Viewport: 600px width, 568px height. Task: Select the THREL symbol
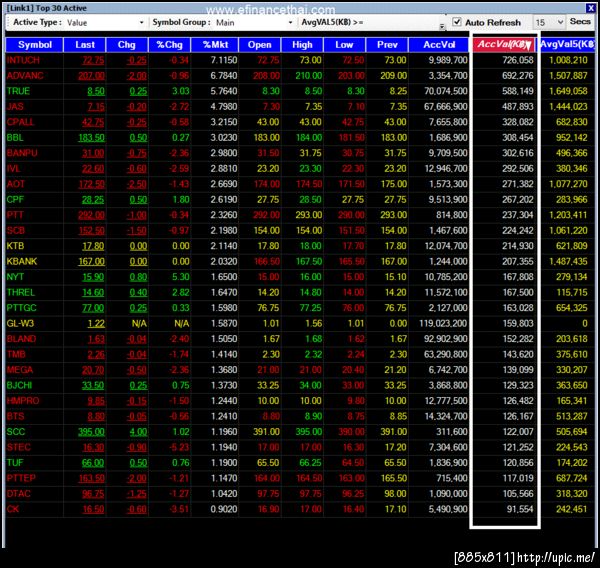pyautogui.click(x=21, y=292)
